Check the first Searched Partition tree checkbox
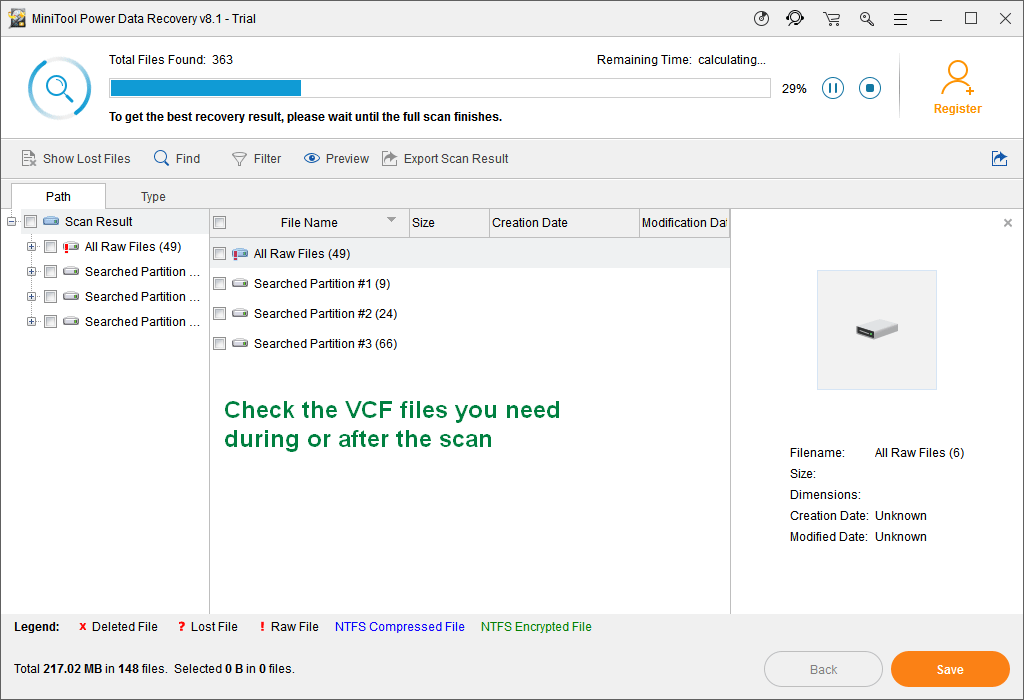Viewport: 1024px width, 700px height. 50,272
